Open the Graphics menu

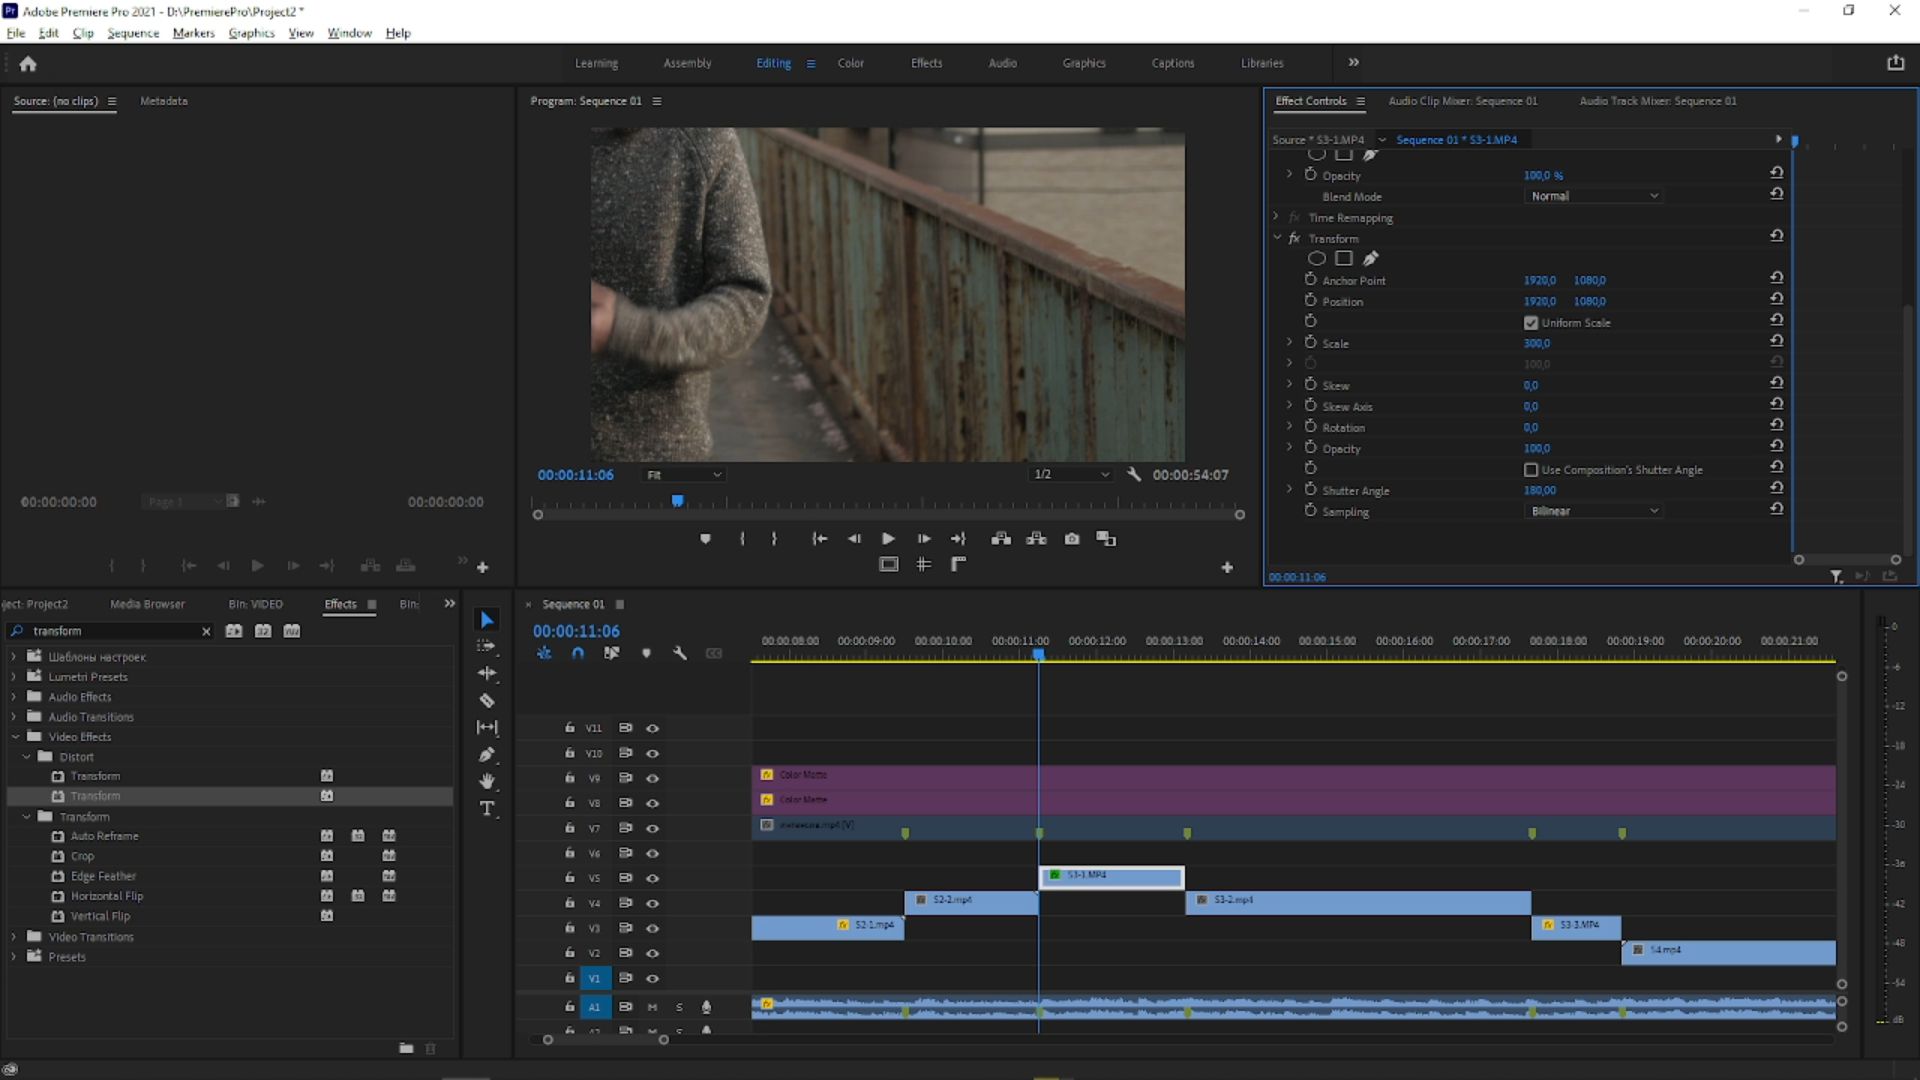tap(251, 33)
